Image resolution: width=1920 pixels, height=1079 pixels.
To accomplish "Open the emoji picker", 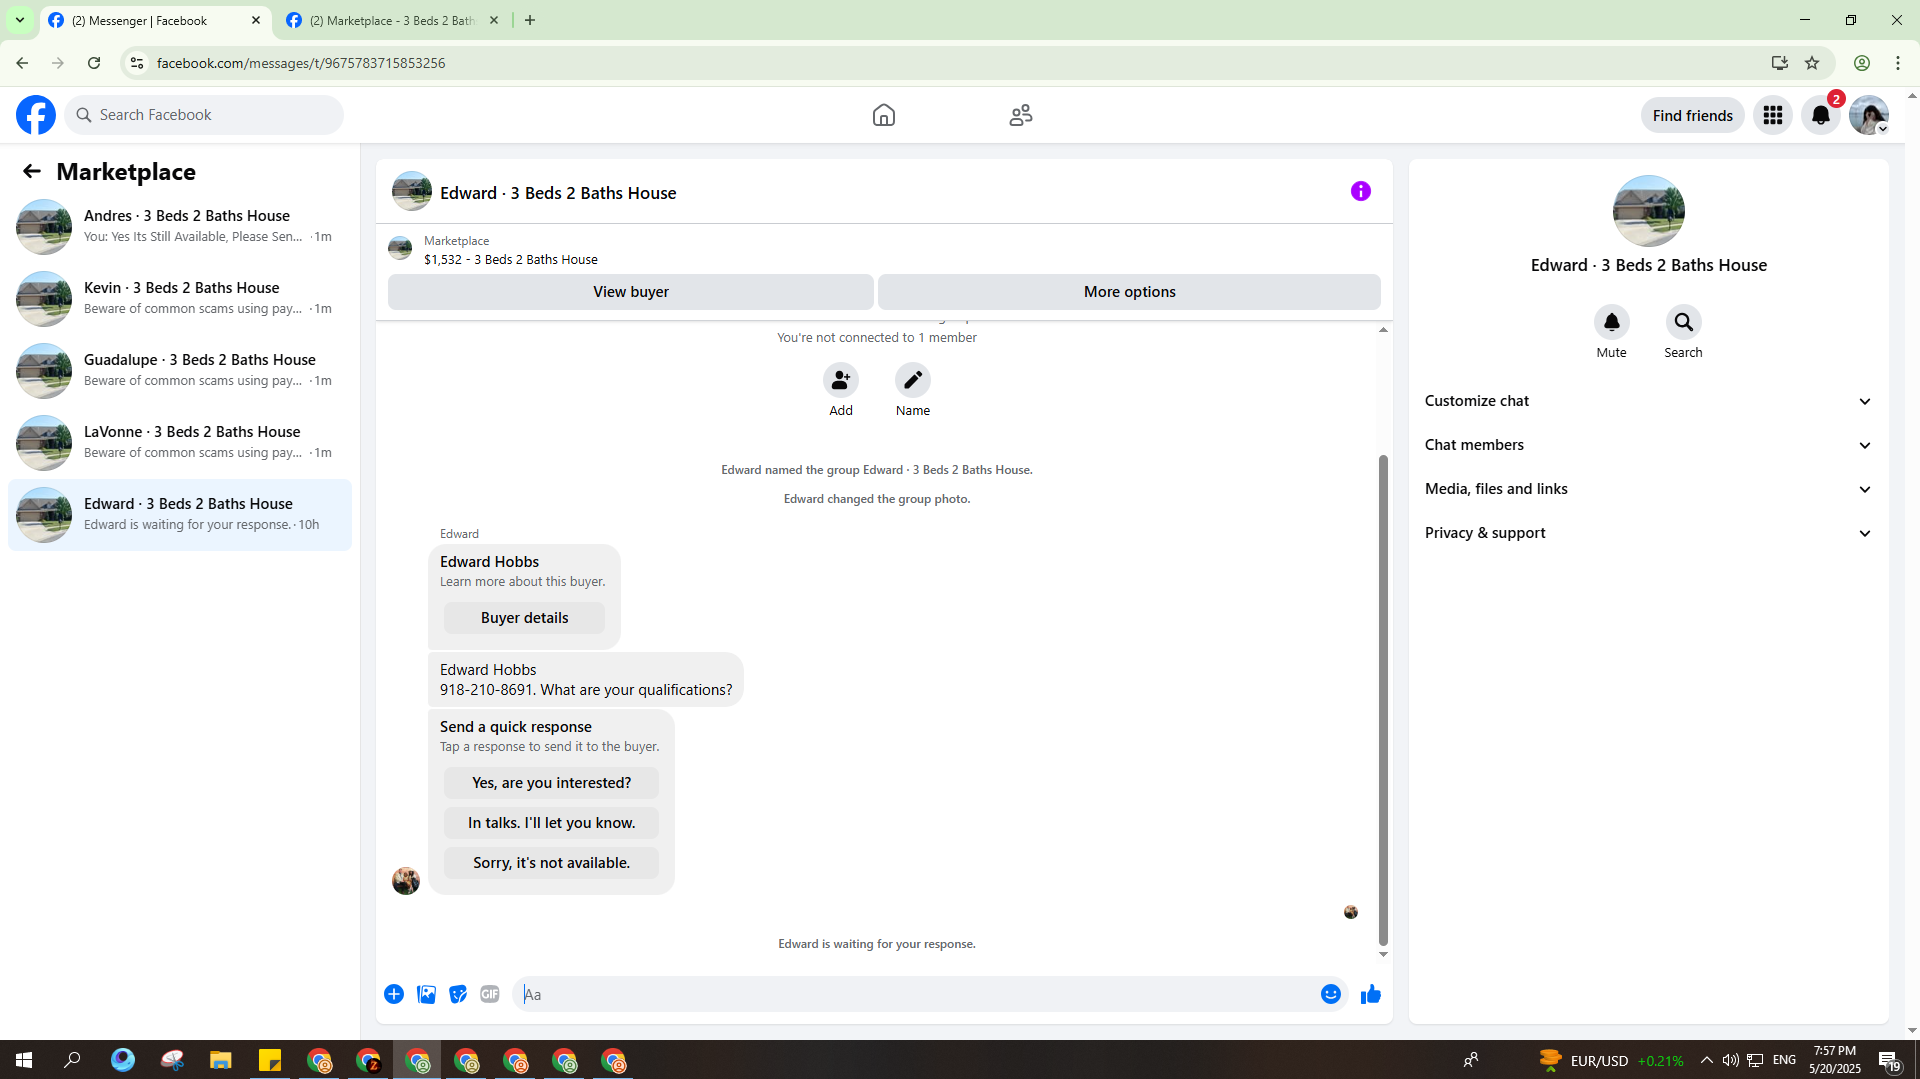I will (1330, 994).
